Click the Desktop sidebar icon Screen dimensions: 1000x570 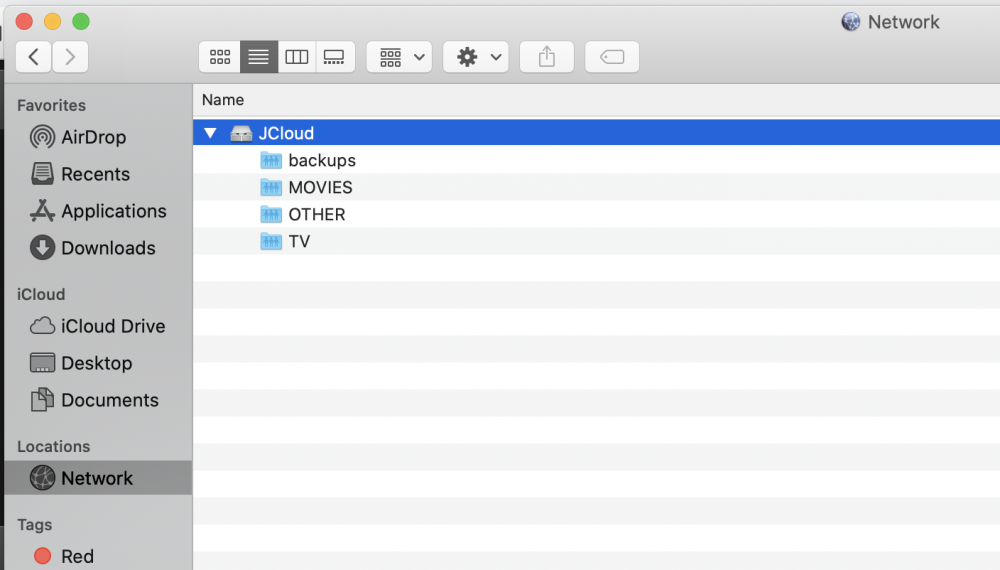tap(42, 363)
